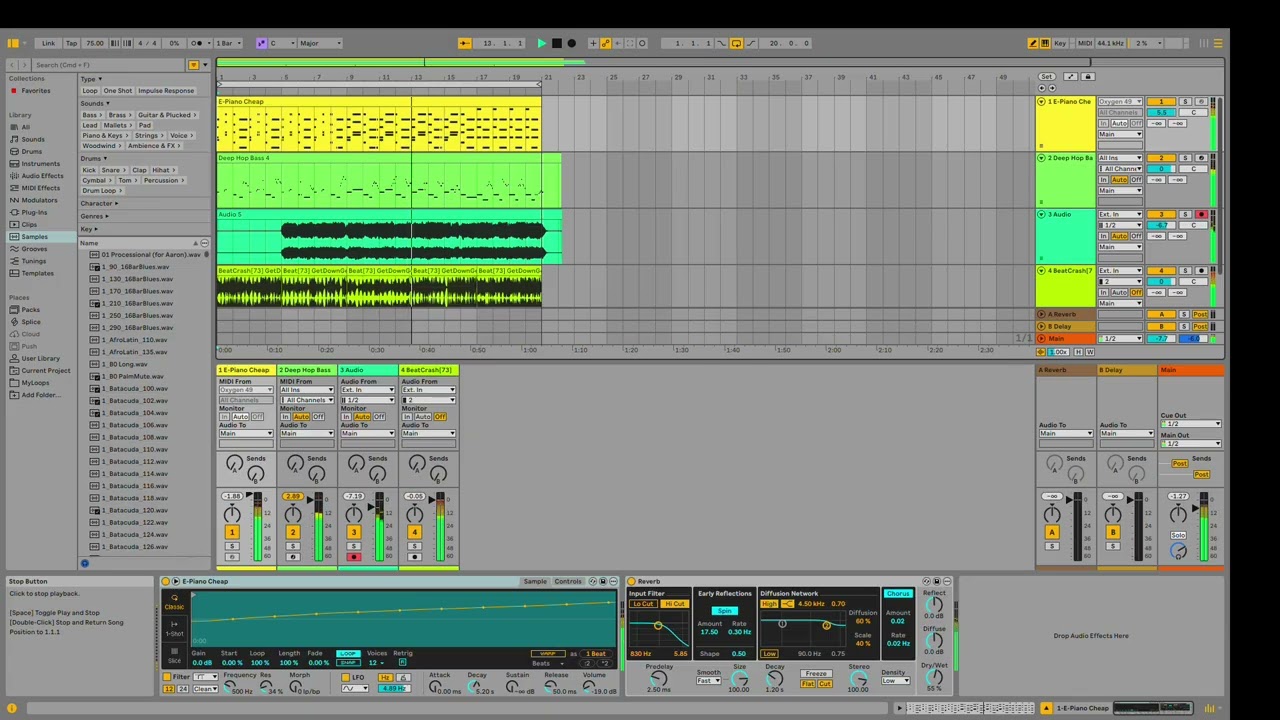Toggle the Chorus switch in Reverb
This screenshot has width=1280, height=720.
pos(898,594)
